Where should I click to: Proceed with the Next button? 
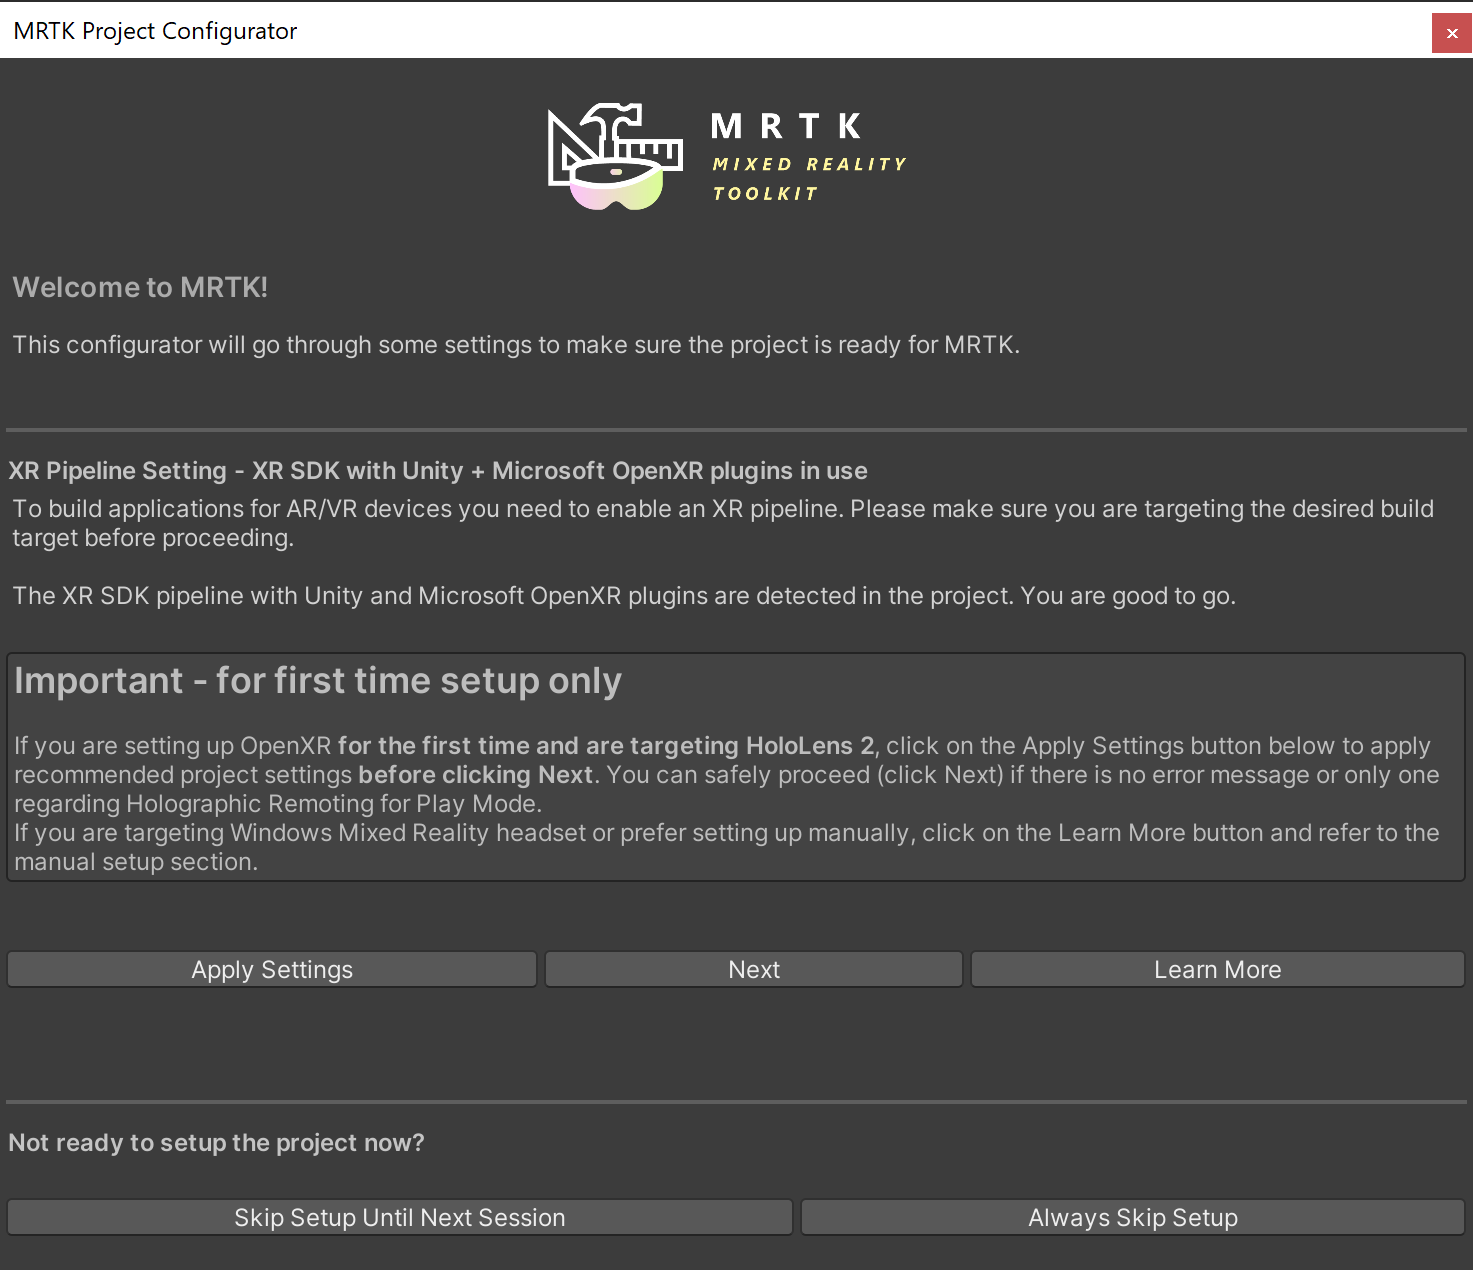click(754, 969)
